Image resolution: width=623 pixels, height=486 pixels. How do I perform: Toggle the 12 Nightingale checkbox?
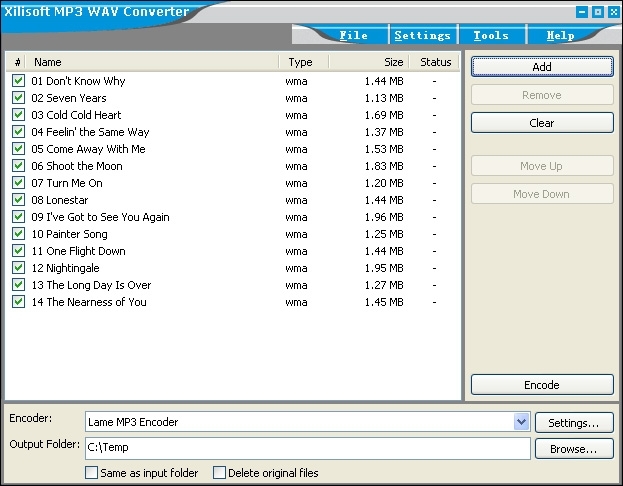[x=18, y=268]
